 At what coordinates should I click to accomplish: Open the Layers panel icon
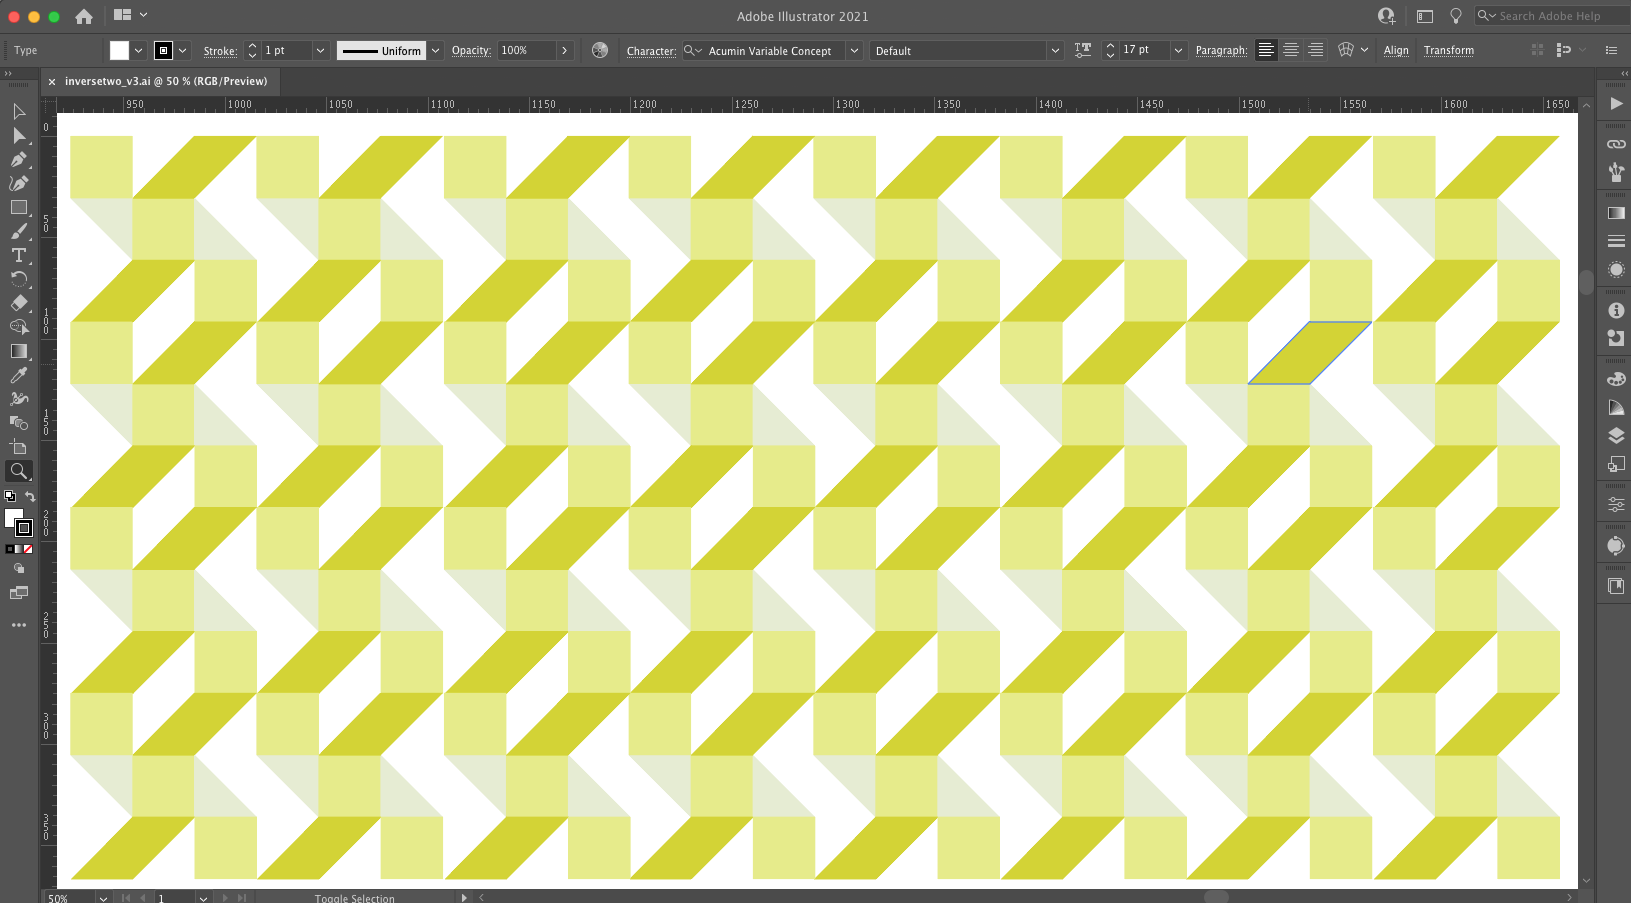coord(1616,435)
